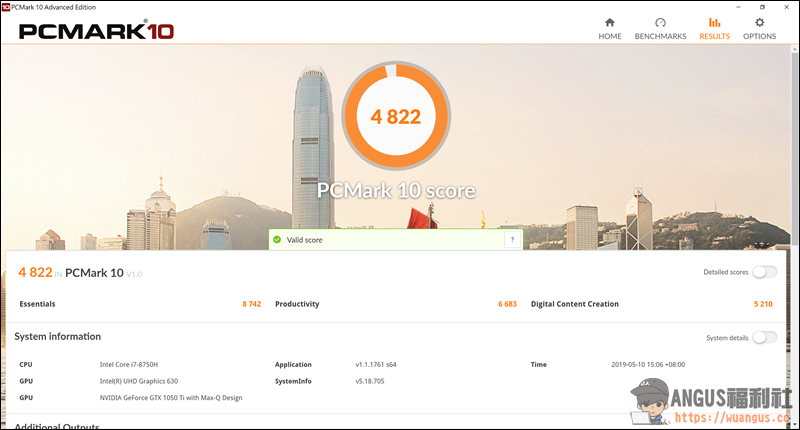Click the PCMark 10 logo
This screenshot has height=430, width=800.
96,30
